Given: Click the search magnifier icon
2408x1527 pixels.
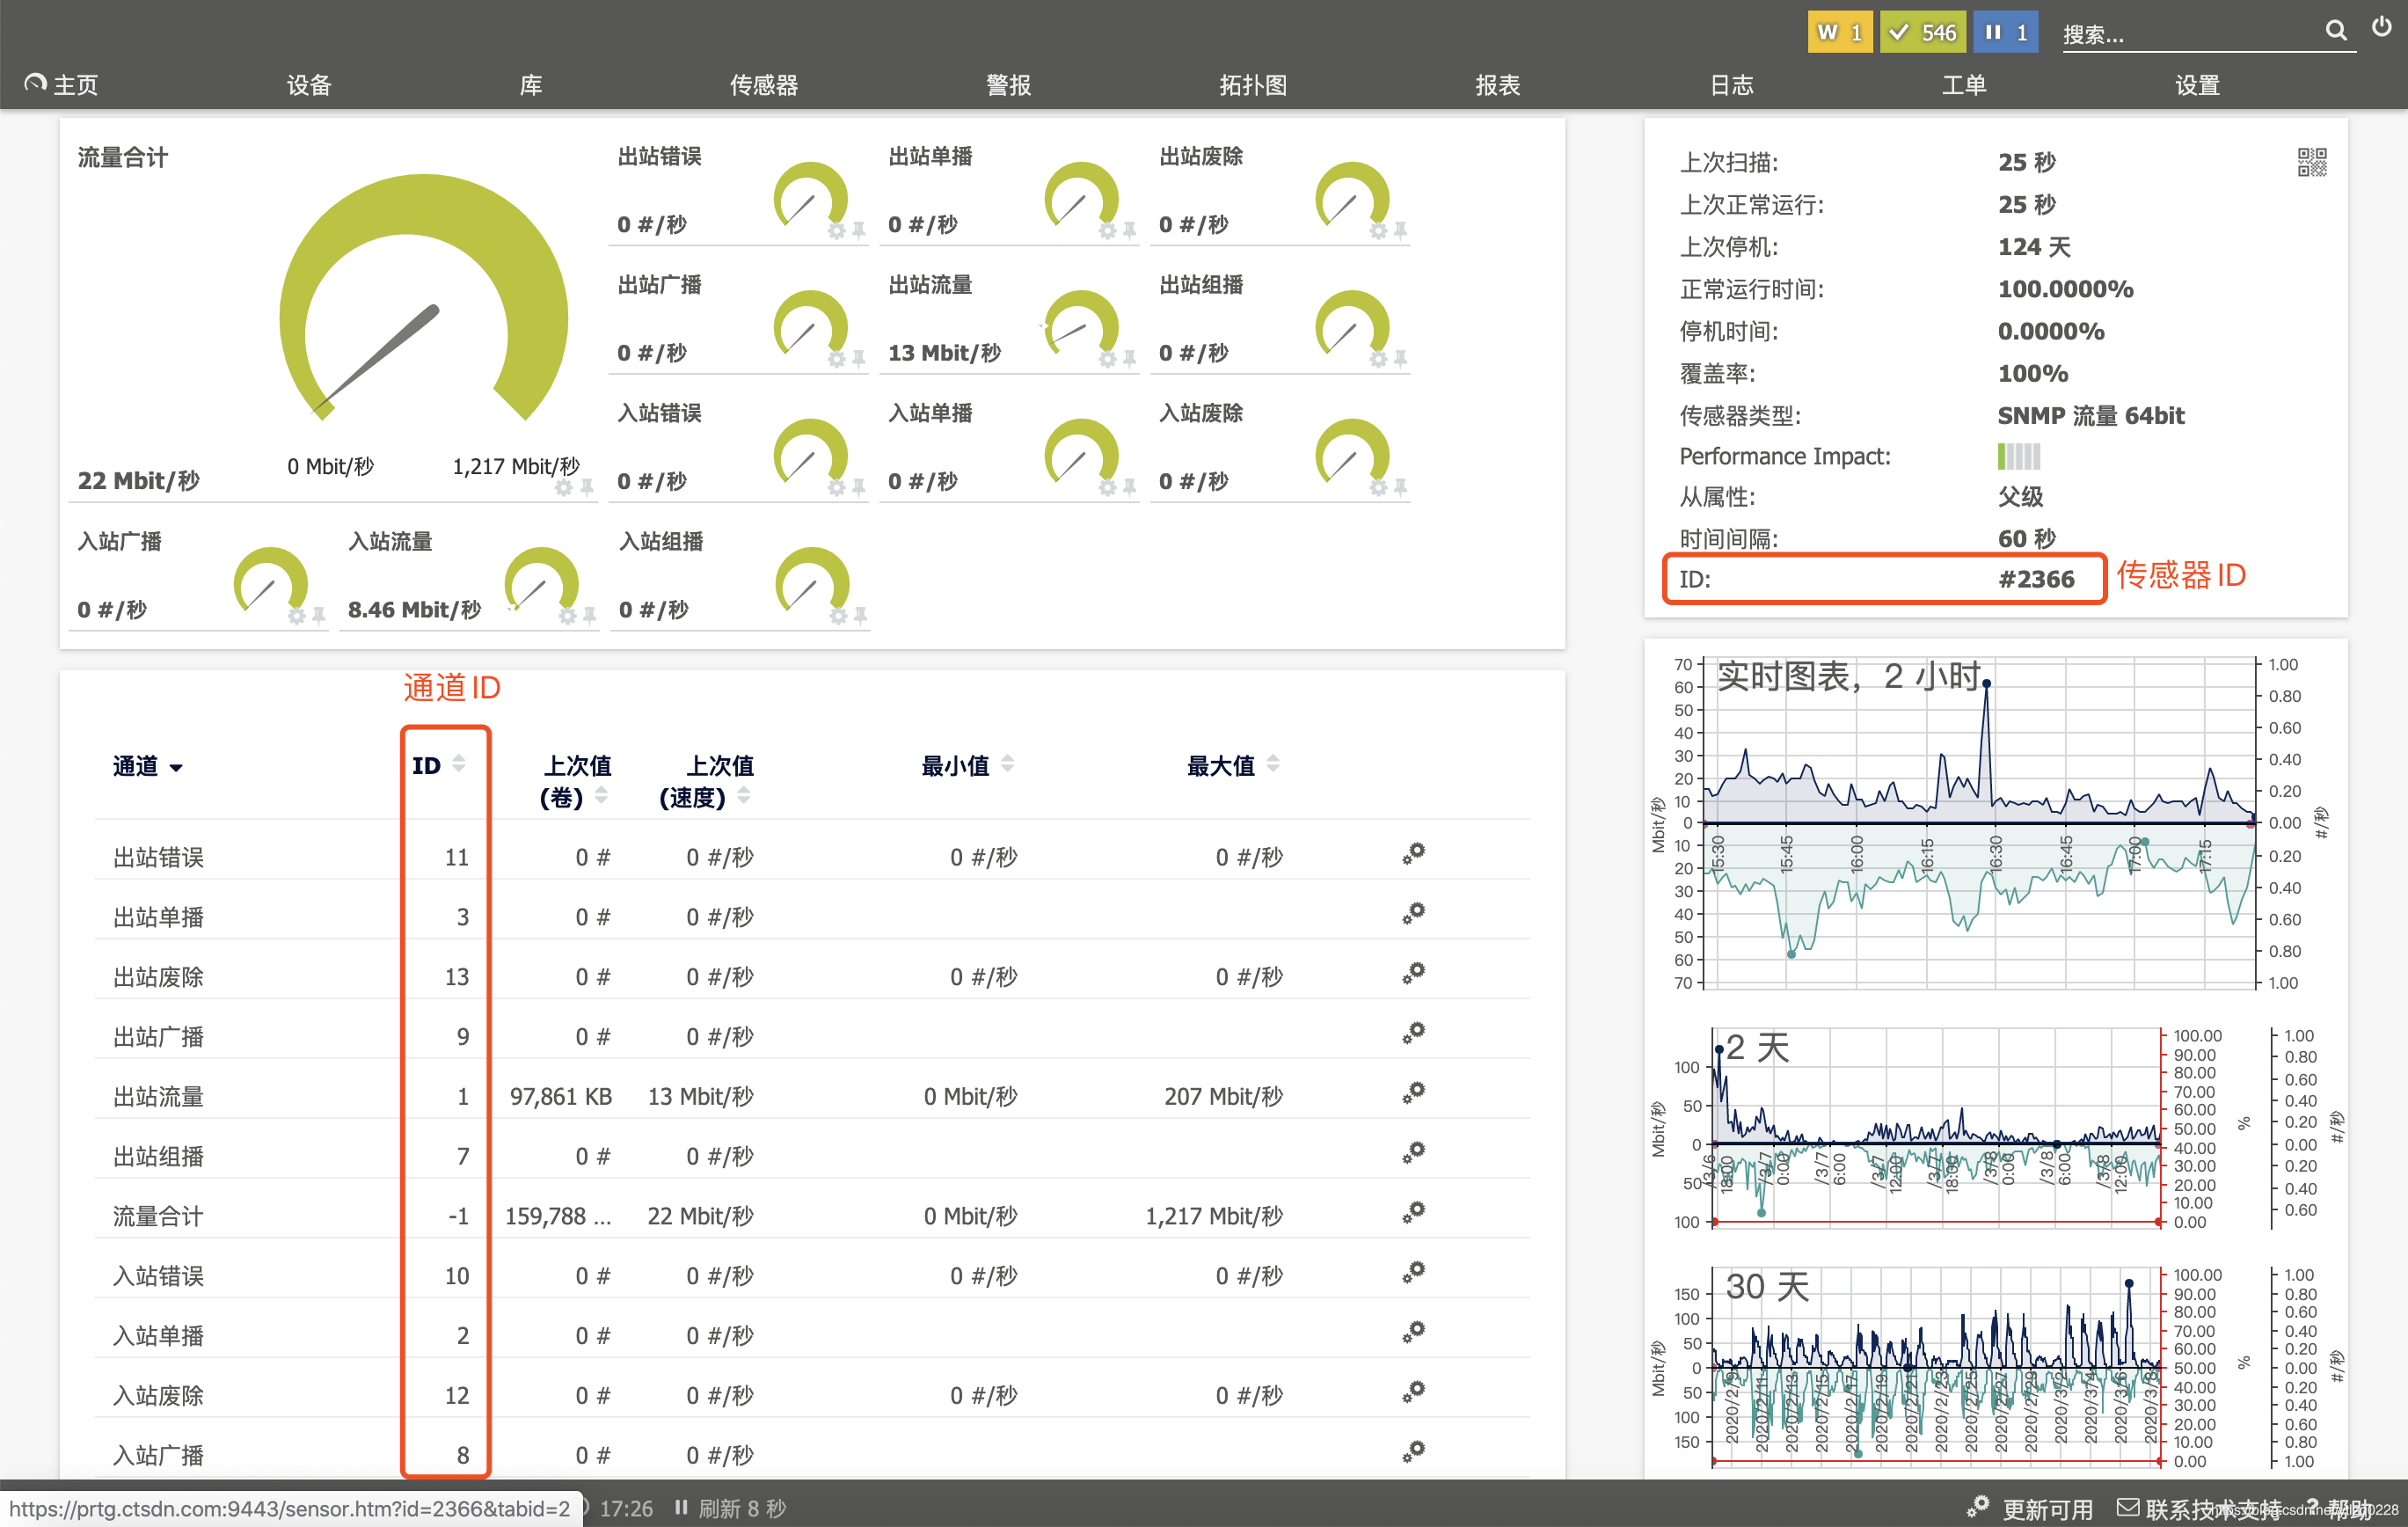Looking at the screenshot, I should tap(2335, 31).
